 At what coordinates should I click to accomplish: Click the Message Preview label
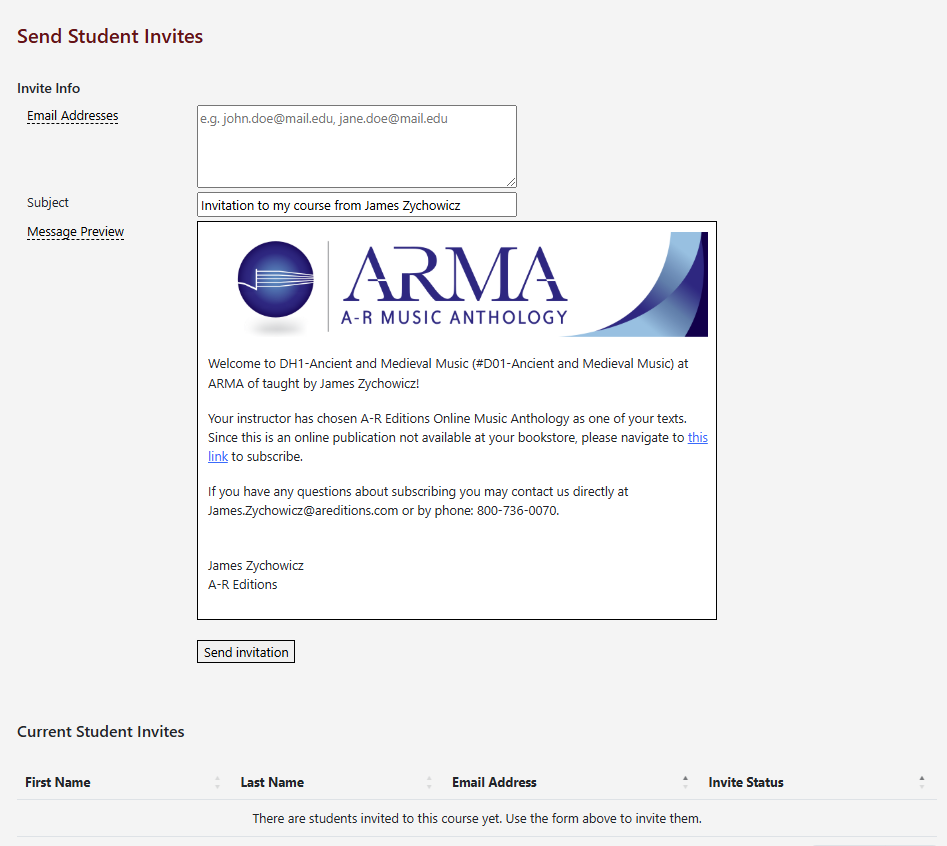pyautogui.click(x=75, y=232)
